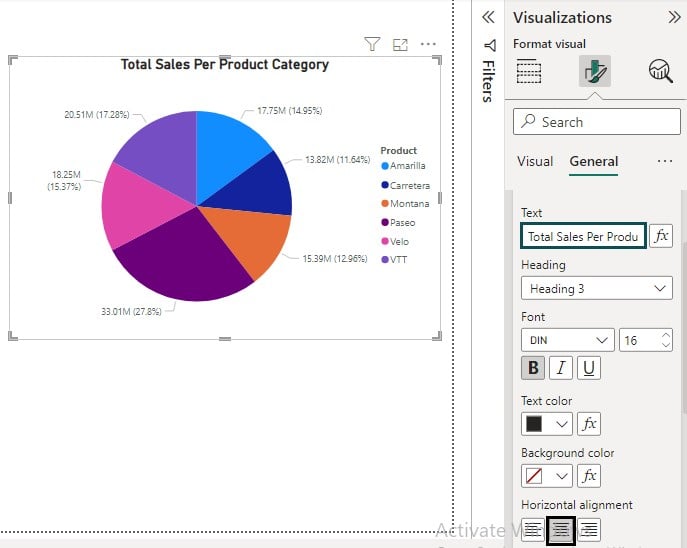Increase font size with up stepper arrow

(666, 335)
